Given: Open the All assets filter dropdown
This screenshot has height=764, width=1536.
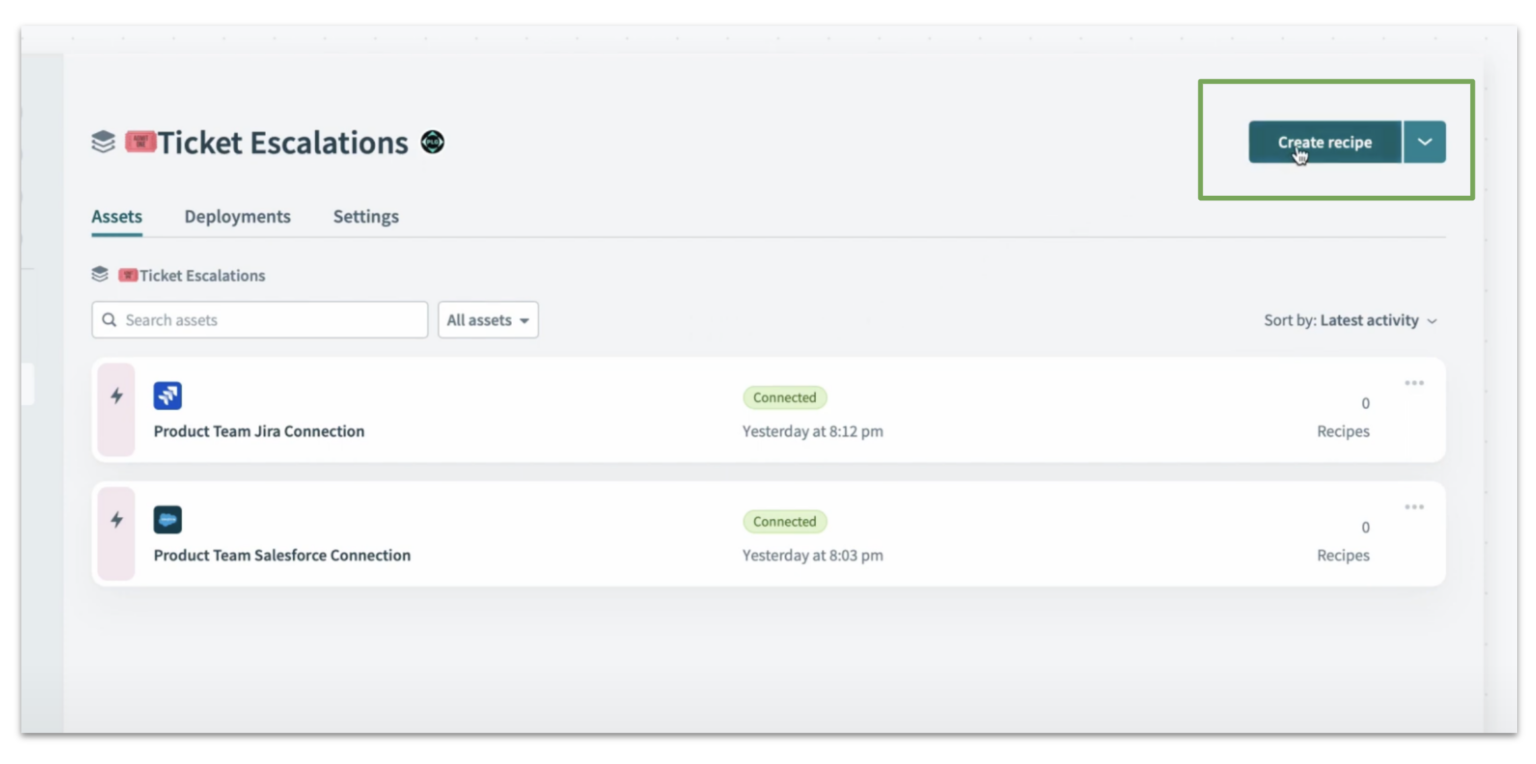Looking at the screenshot, I should [488, 319].
